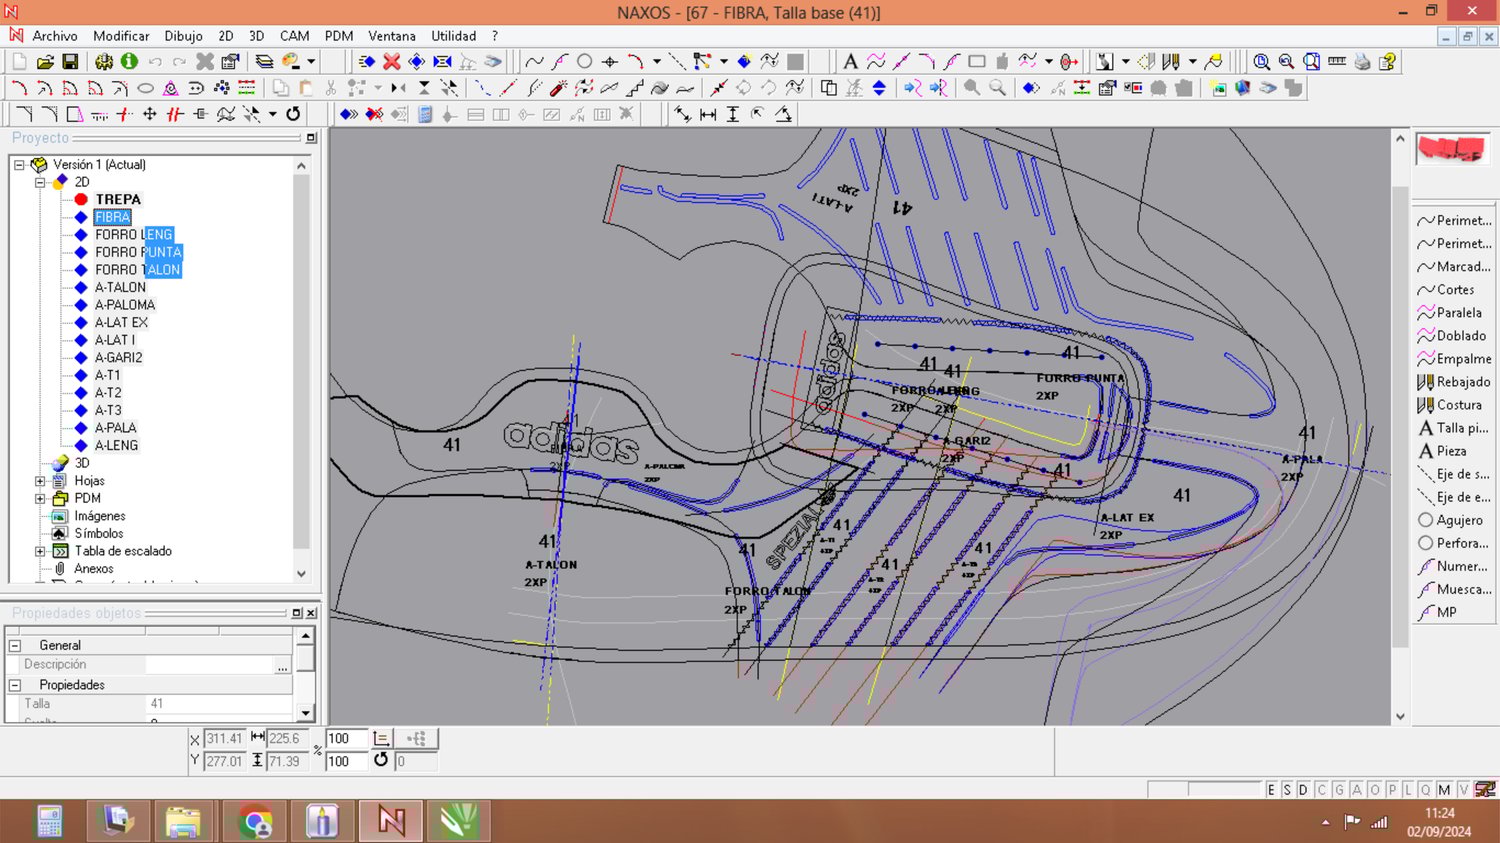Image resolution: width=1500 pixels, height=843 pixels.
Task: Toggle the E status bar indicator
Action: tap(1271, 790)
